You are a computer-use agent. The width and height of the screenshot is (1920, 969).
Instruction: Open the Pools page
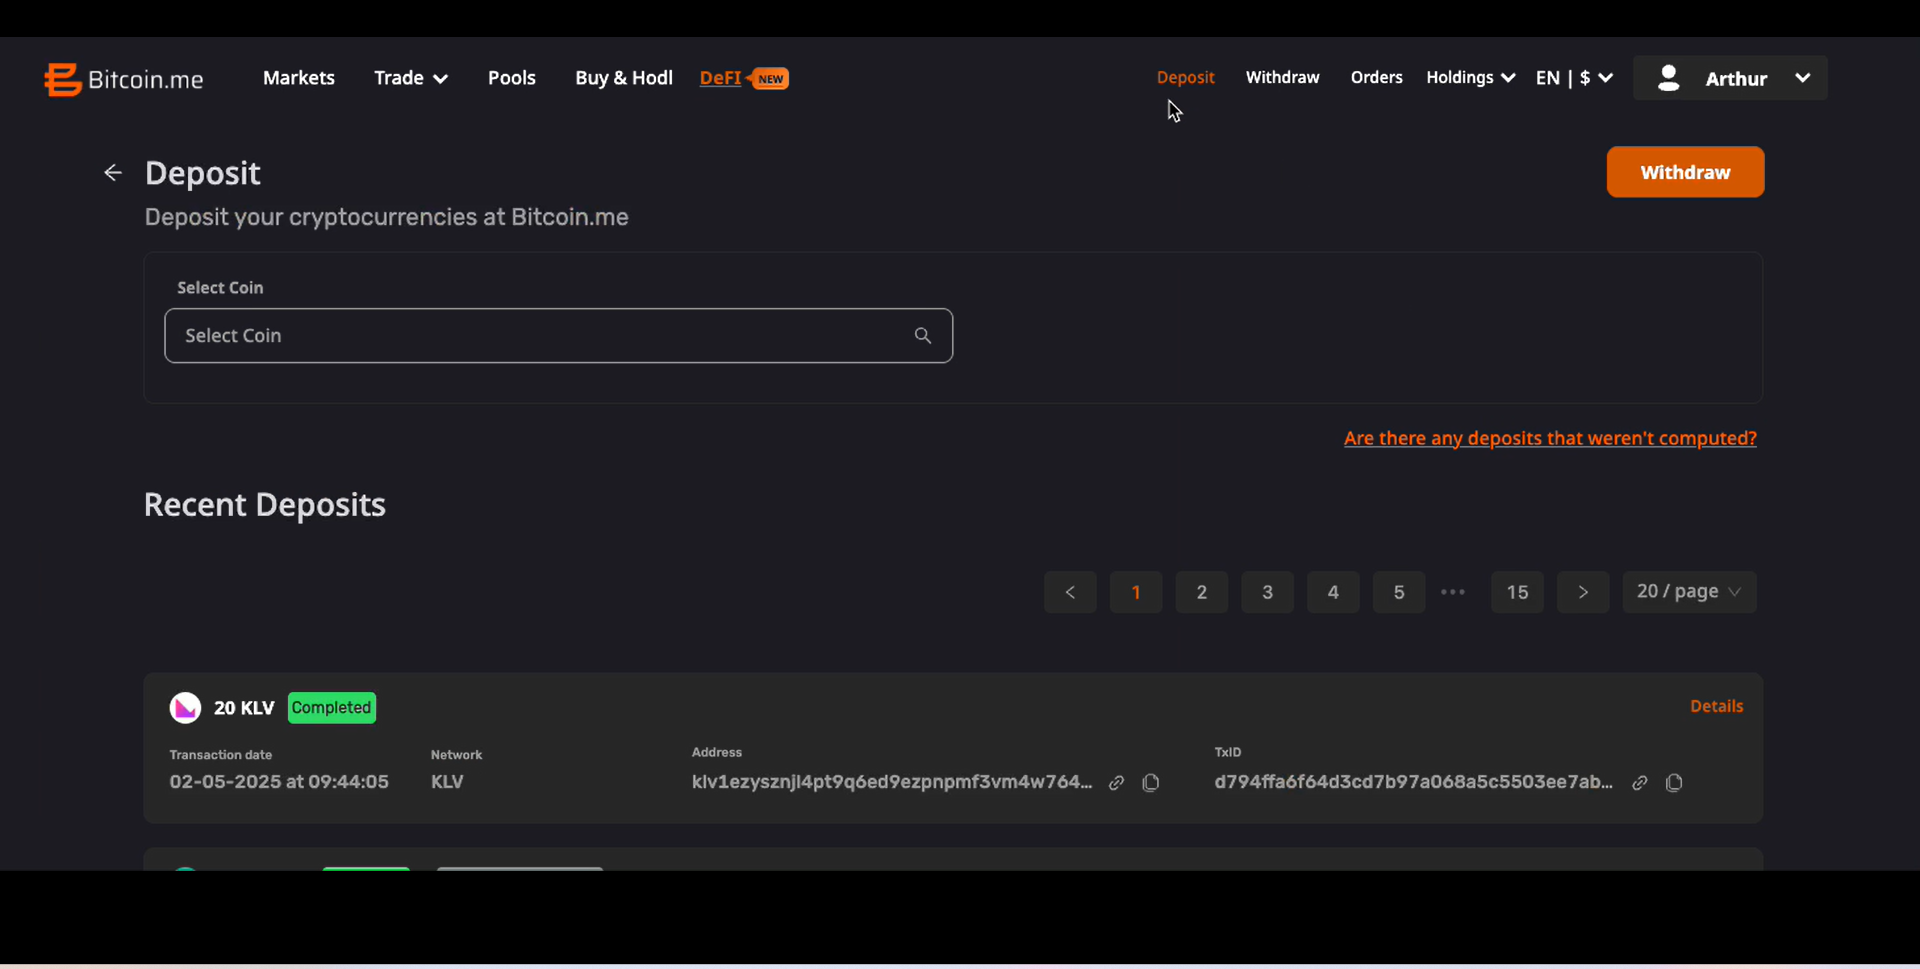(x=512, y=78)
